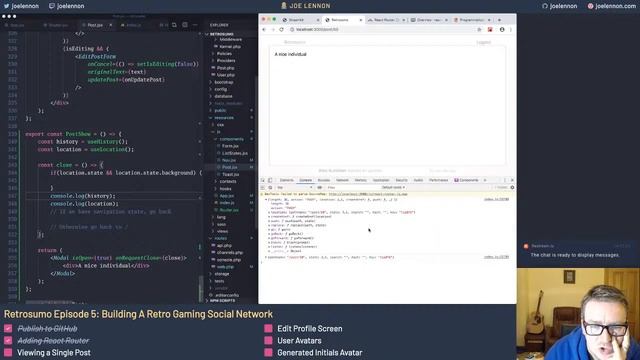Open web.php in the routes folder

pos(225,267)
